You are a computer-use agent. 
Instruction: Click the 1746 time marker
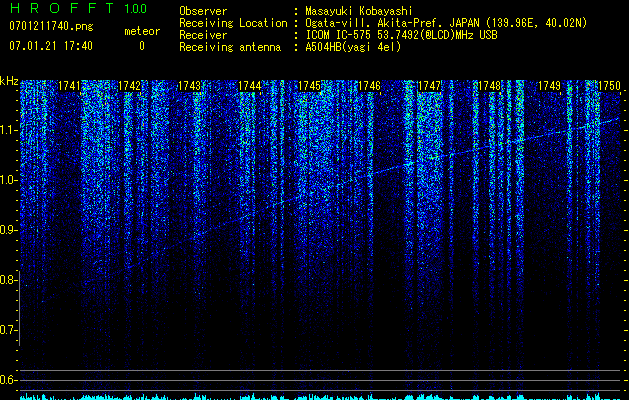coord(369,86)
